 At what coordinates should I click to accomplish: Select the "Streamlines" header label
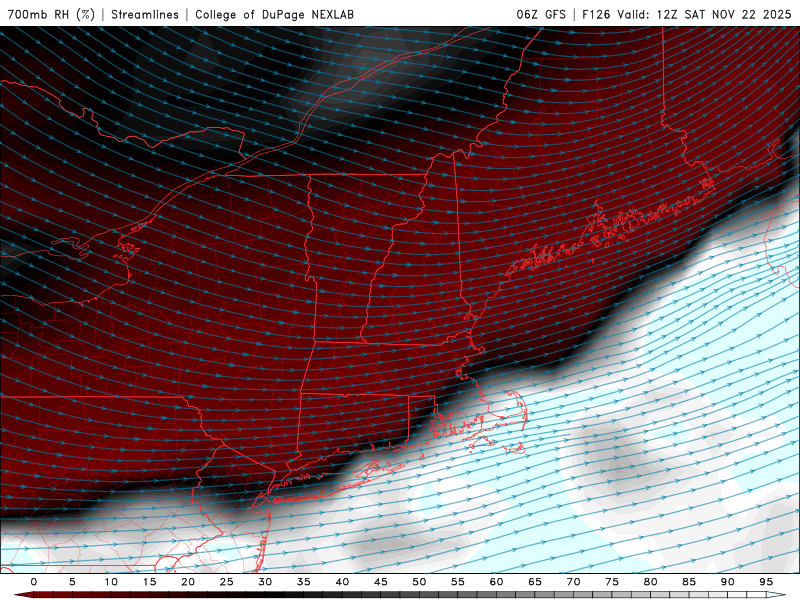145,14
